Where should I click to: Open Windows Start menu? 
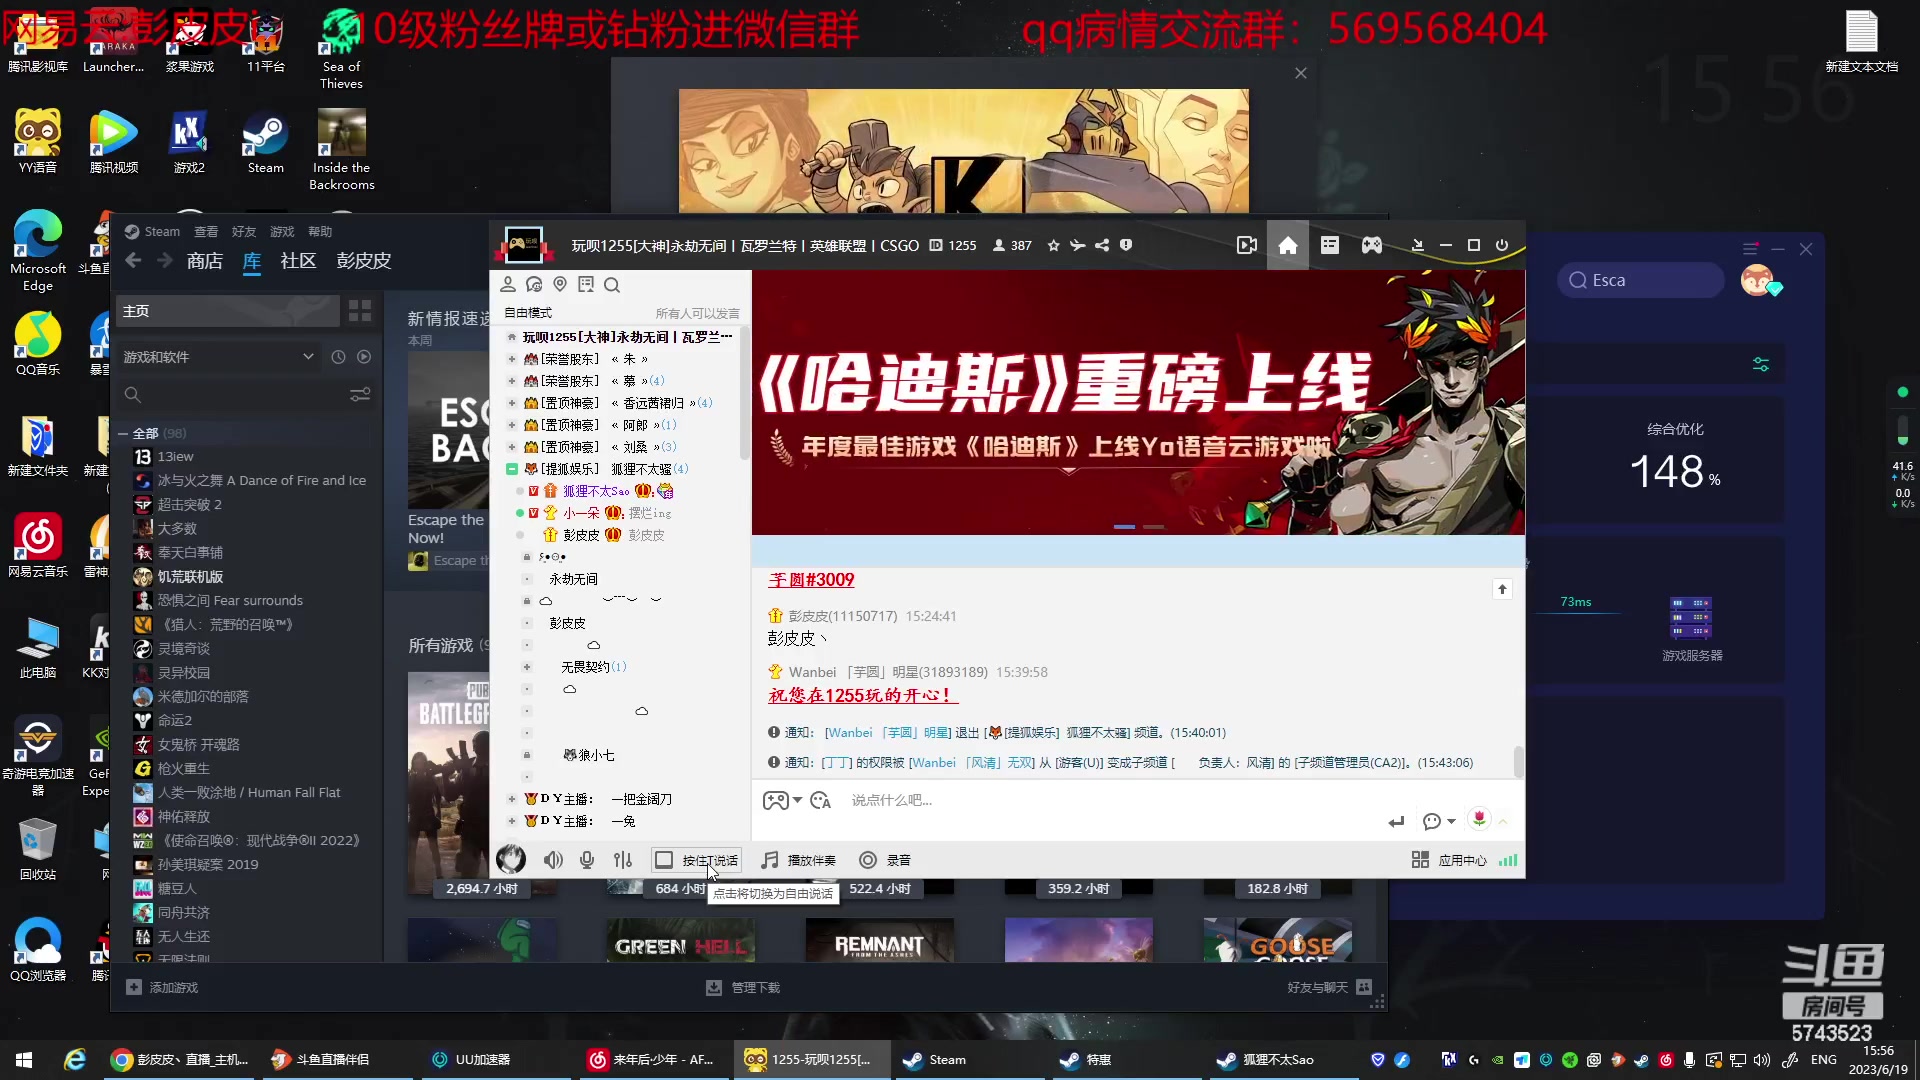[x=24, y=1060]
